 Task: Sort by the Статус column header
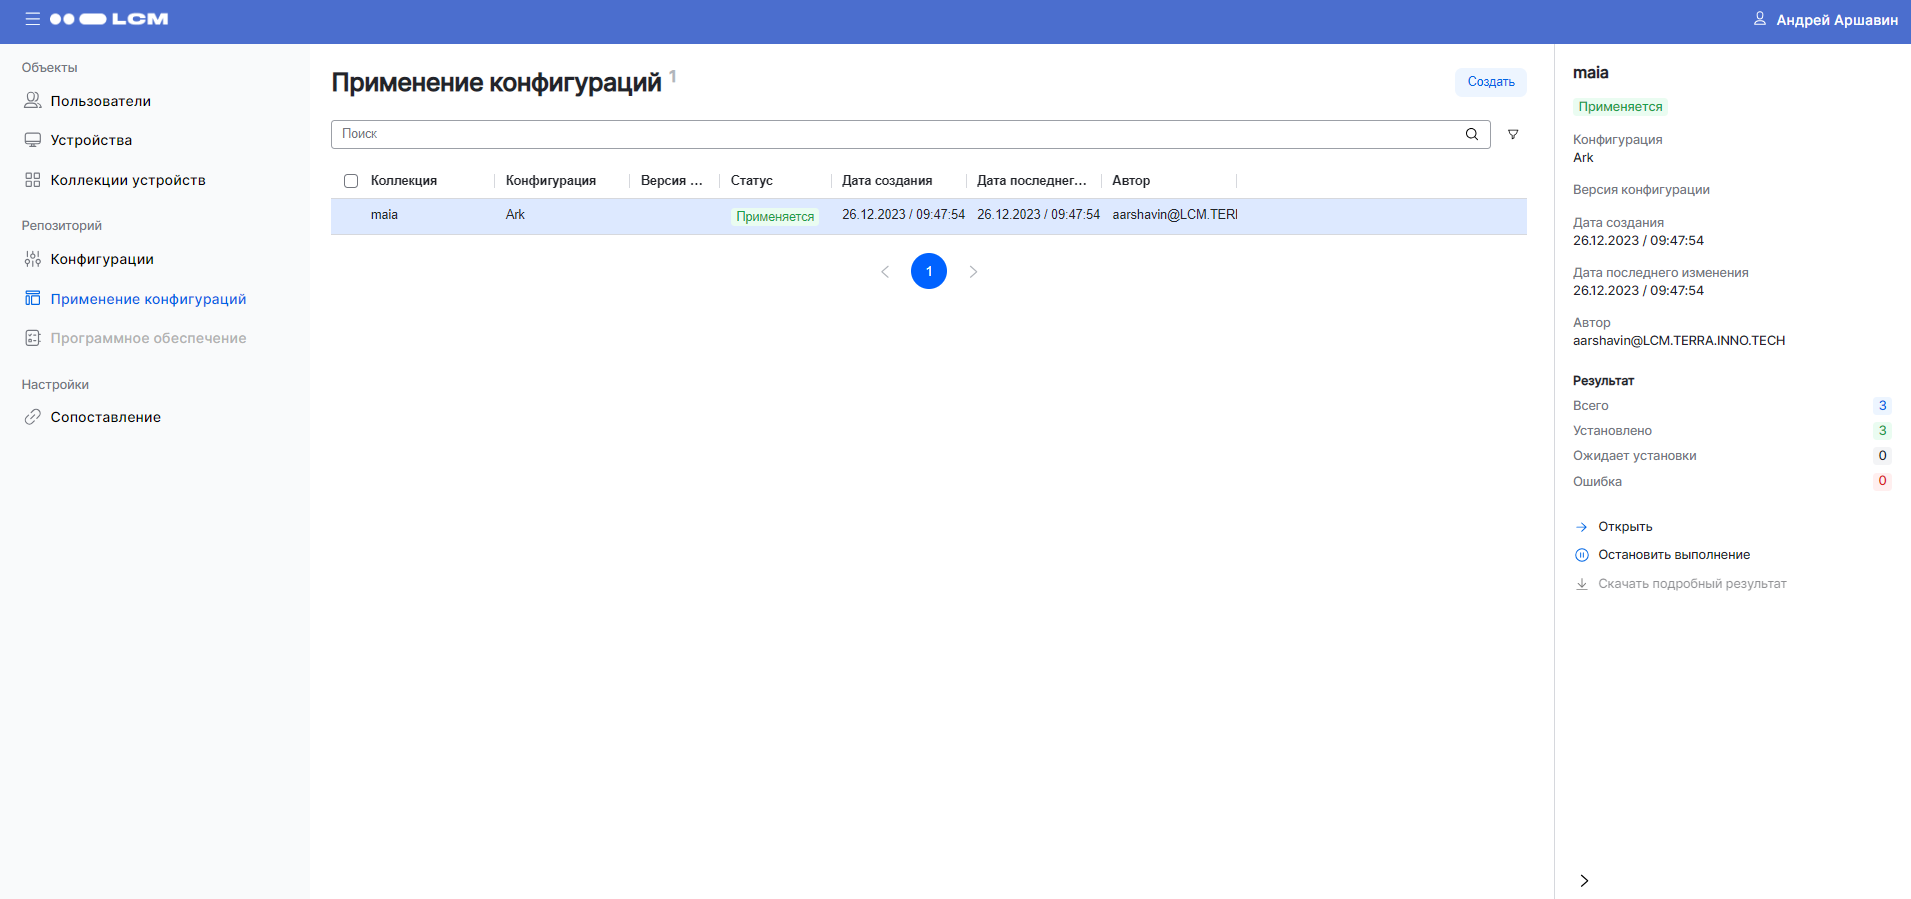[x=752, y=181]
